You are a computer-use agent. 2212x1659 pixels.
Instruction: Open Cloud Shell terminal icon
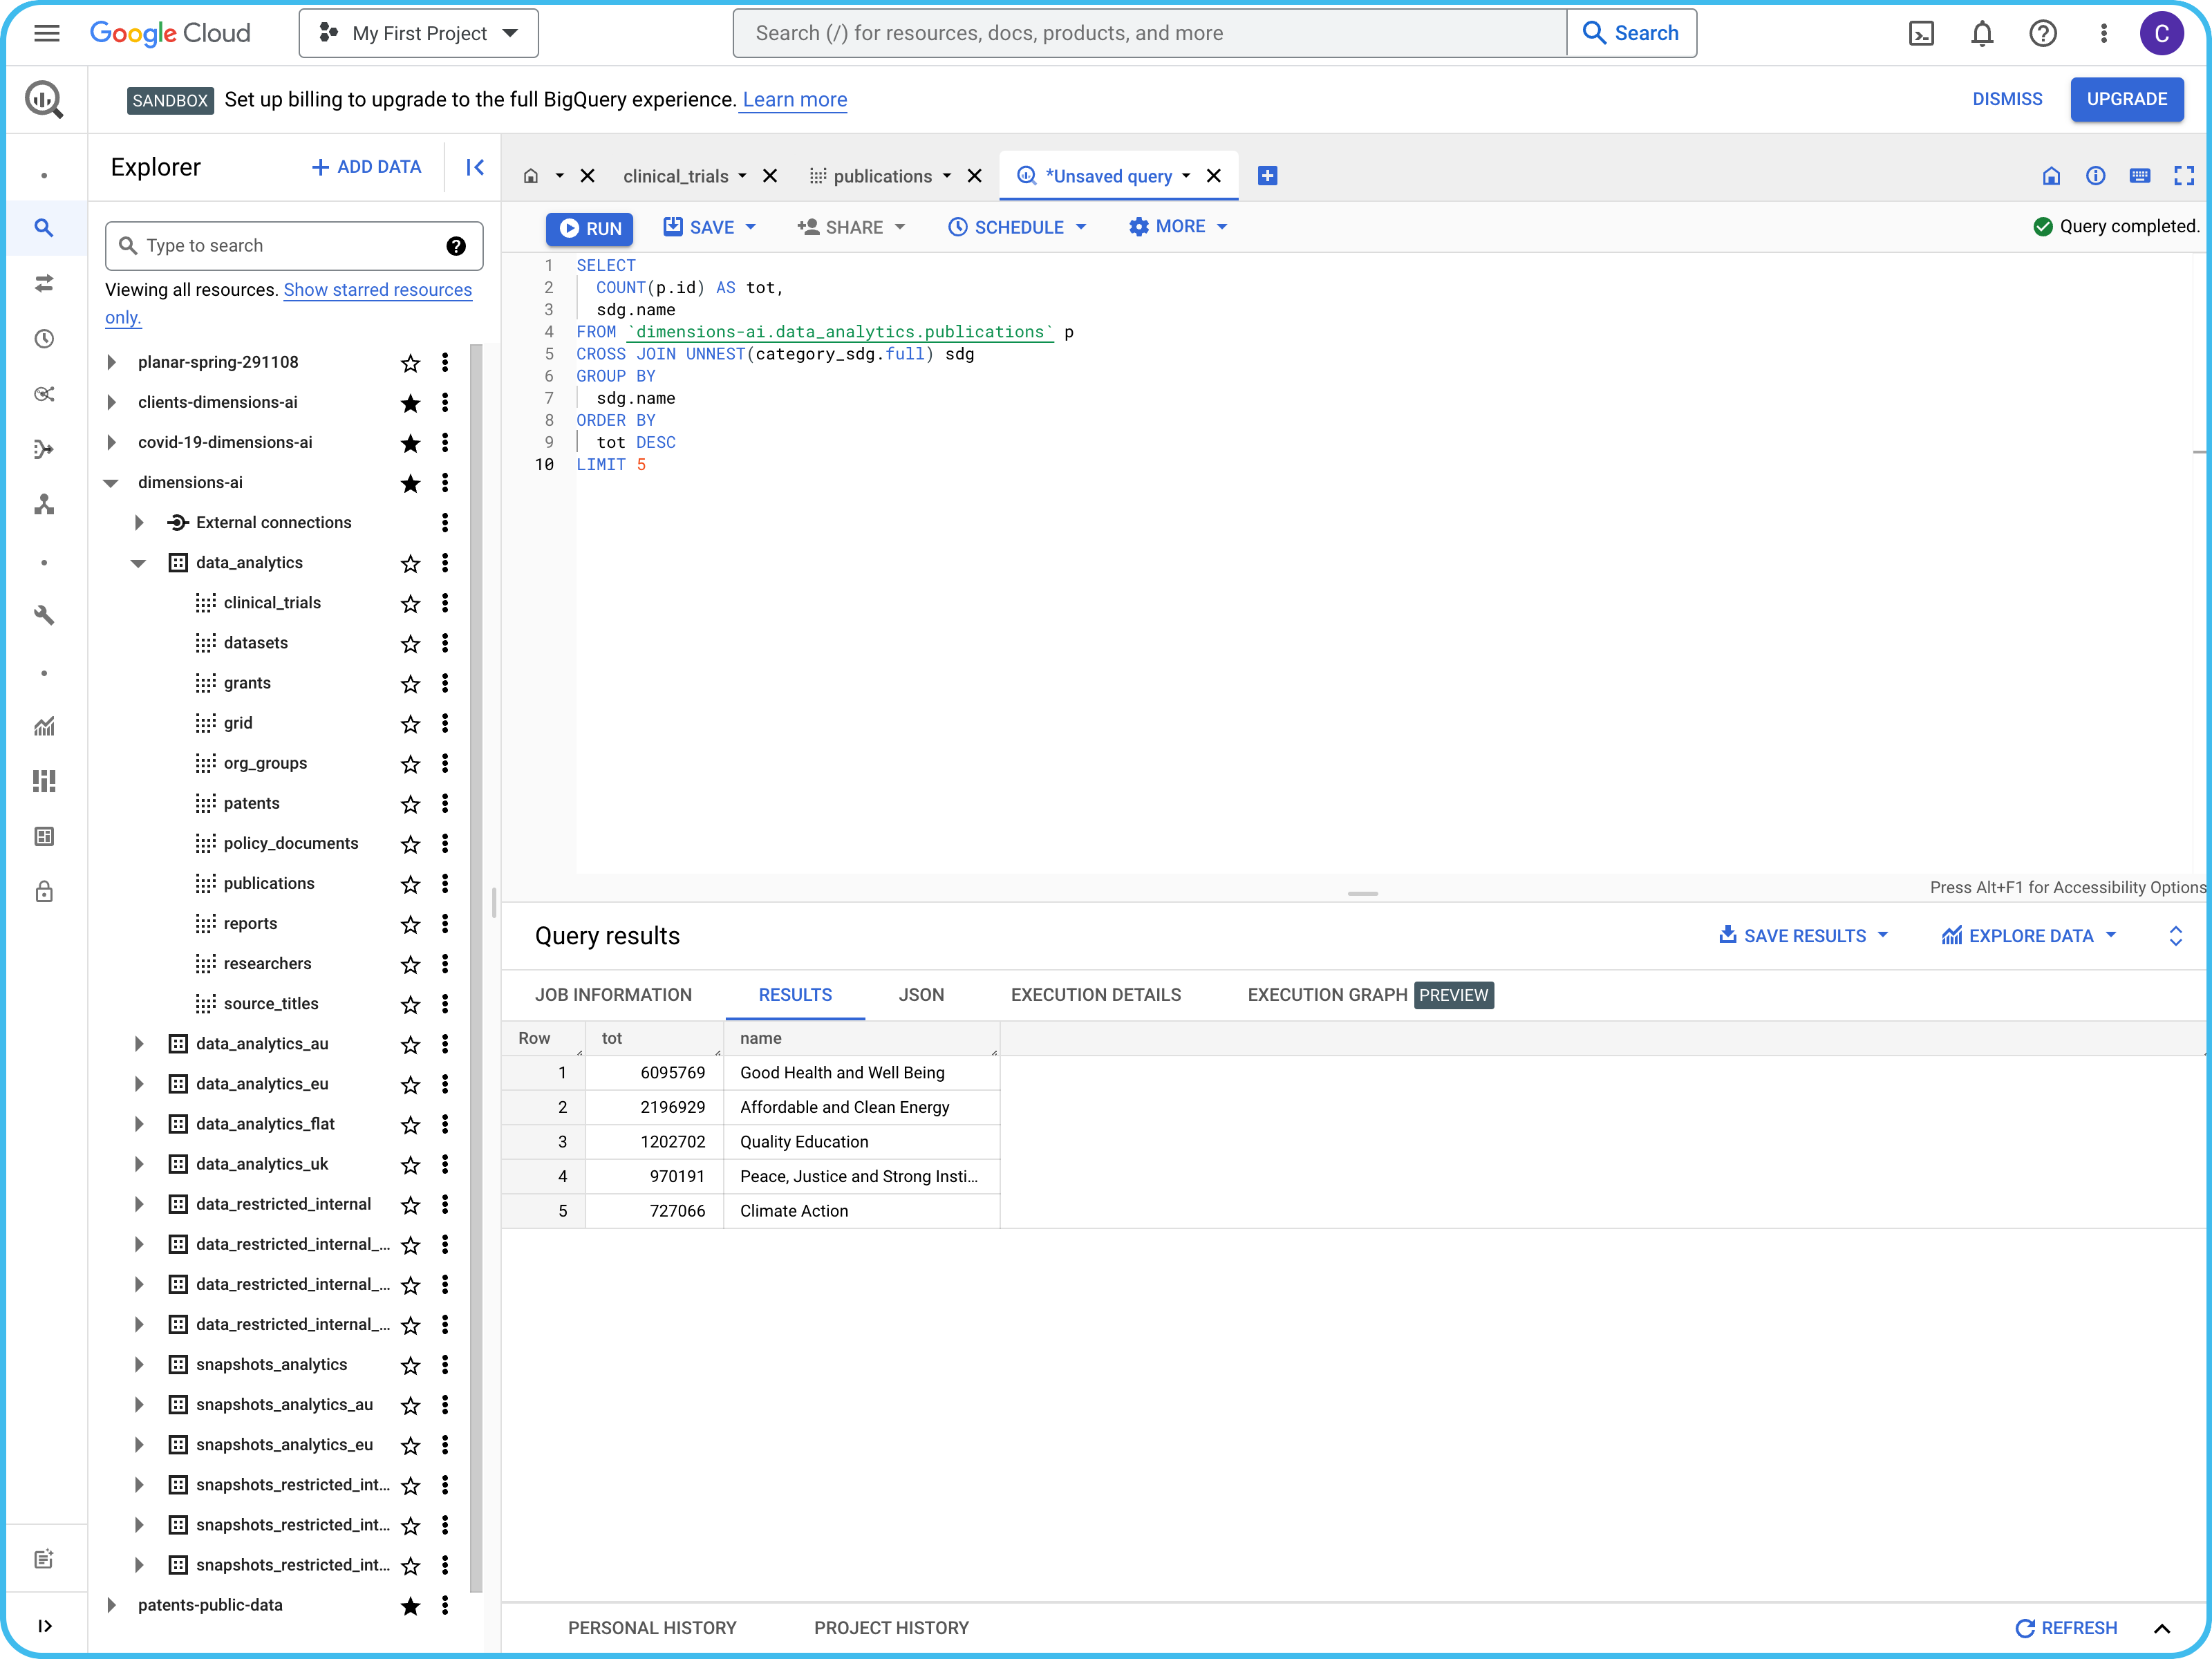(x=1920, y=33)
